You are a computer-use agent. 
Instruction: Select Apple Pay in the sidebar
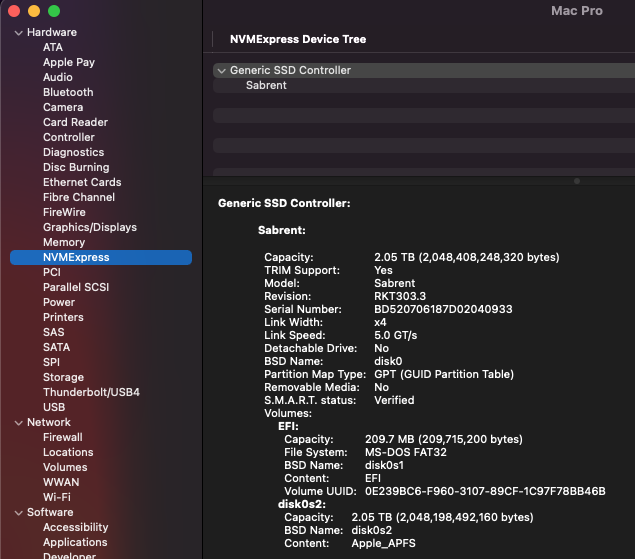click(x=69, y=62)
